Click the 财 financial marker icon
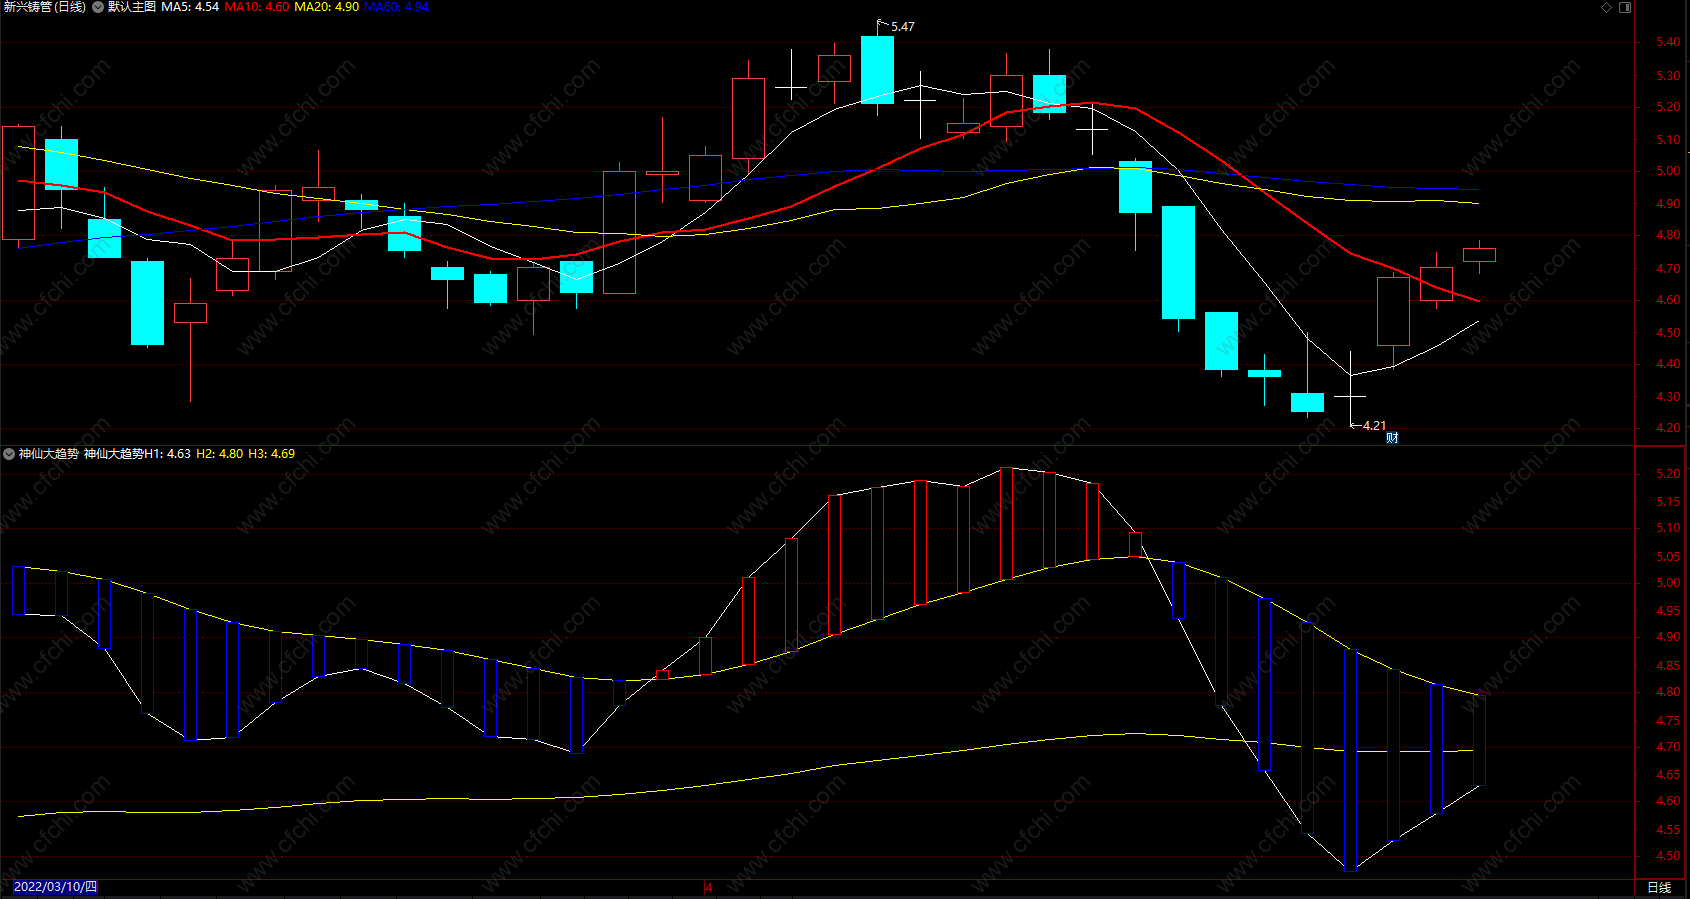The image size is (1690, 899). (1392, 438)
